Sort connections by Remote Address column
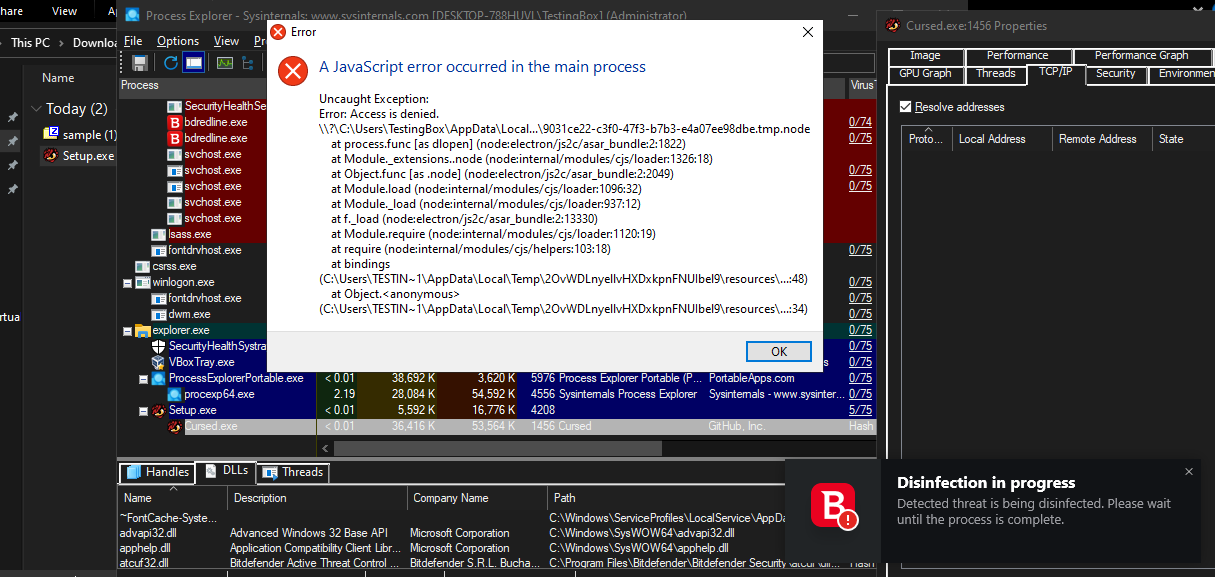The height and width of the screenshot is (577, 1215). (1101, 139)
